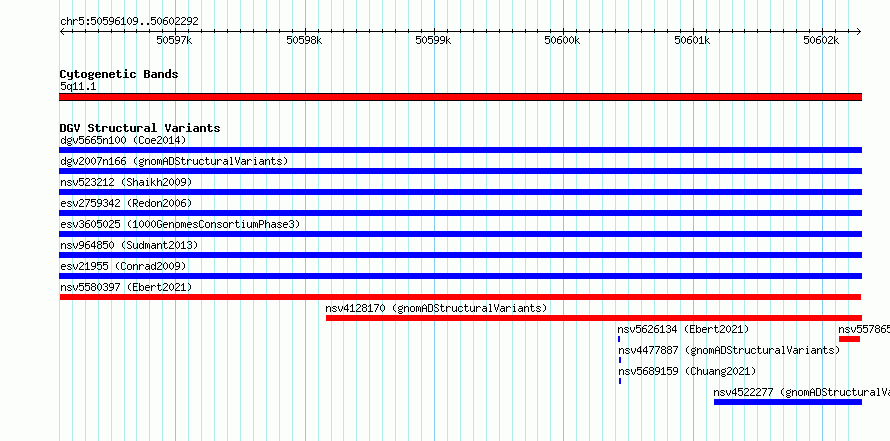The image size is (890, 441).
Task: Click the 50598k ruler tick label
Action: 304,40
